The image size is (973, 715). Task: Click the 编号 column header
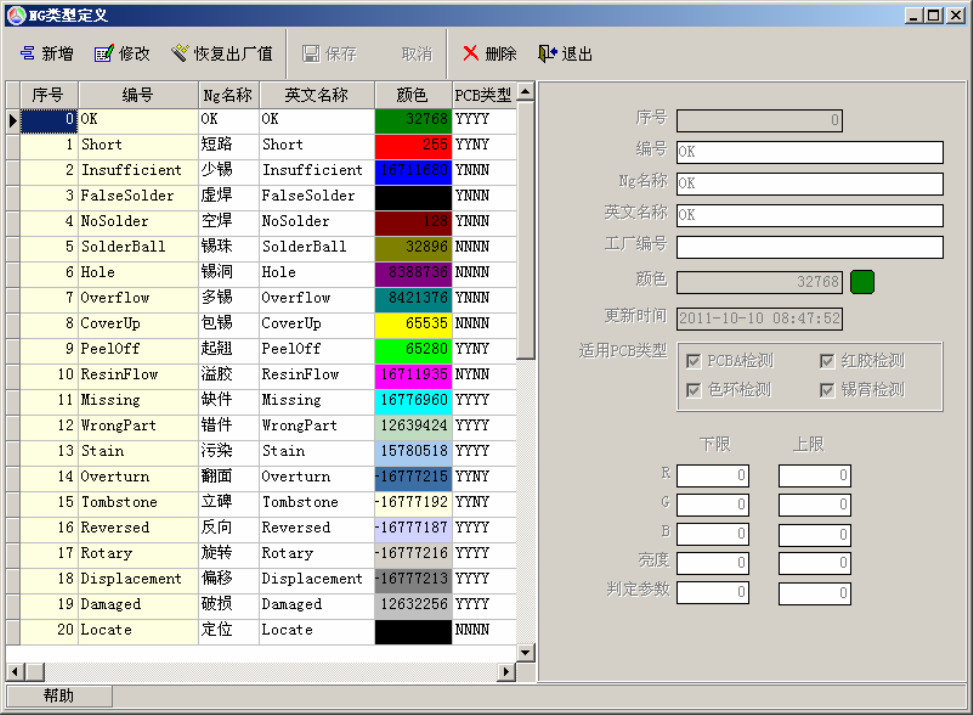(138, 95)
